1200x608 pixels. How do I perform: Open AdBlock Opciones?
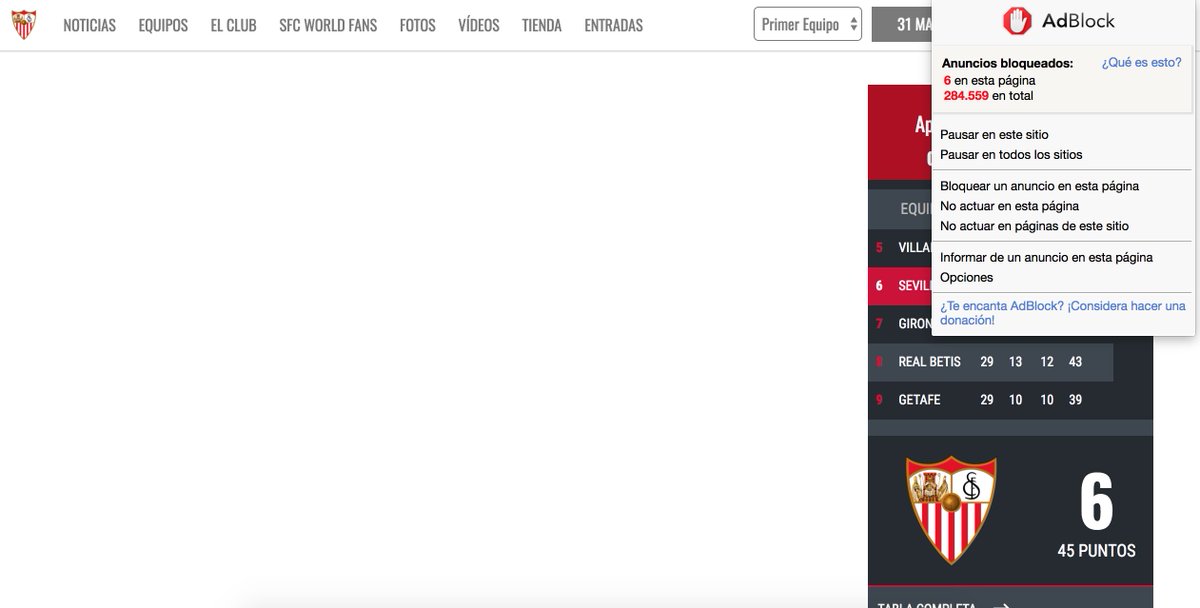[x=966, y=277]
